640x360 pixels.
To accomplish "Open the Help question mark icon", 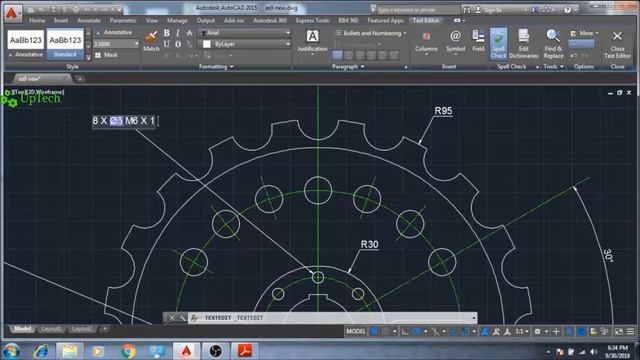I will (567, 9).
